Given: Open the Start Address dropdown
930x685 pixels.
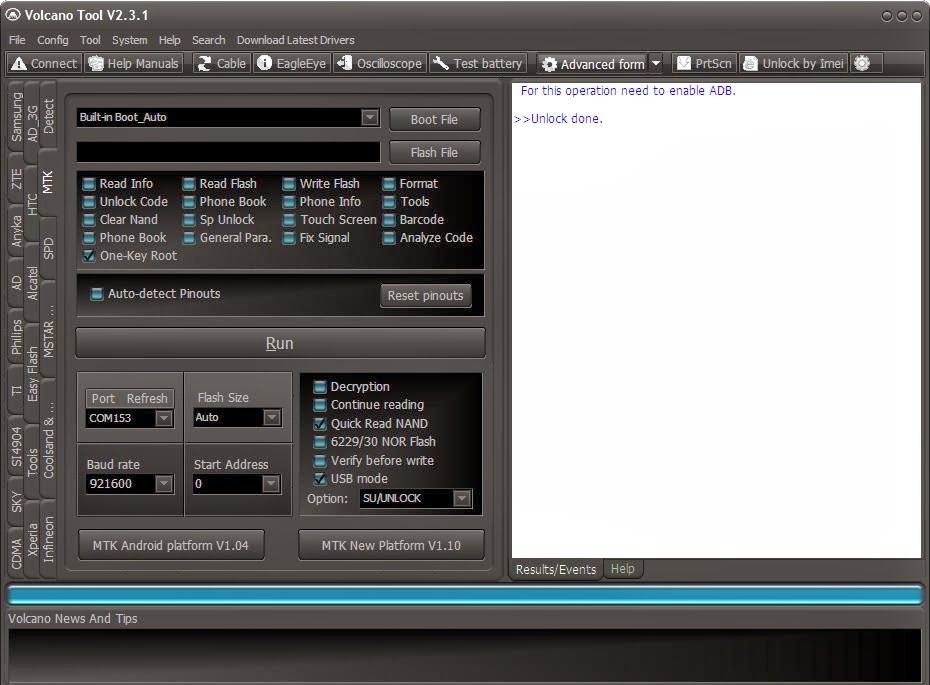Looking at the screenshot, I should [270, 484].
